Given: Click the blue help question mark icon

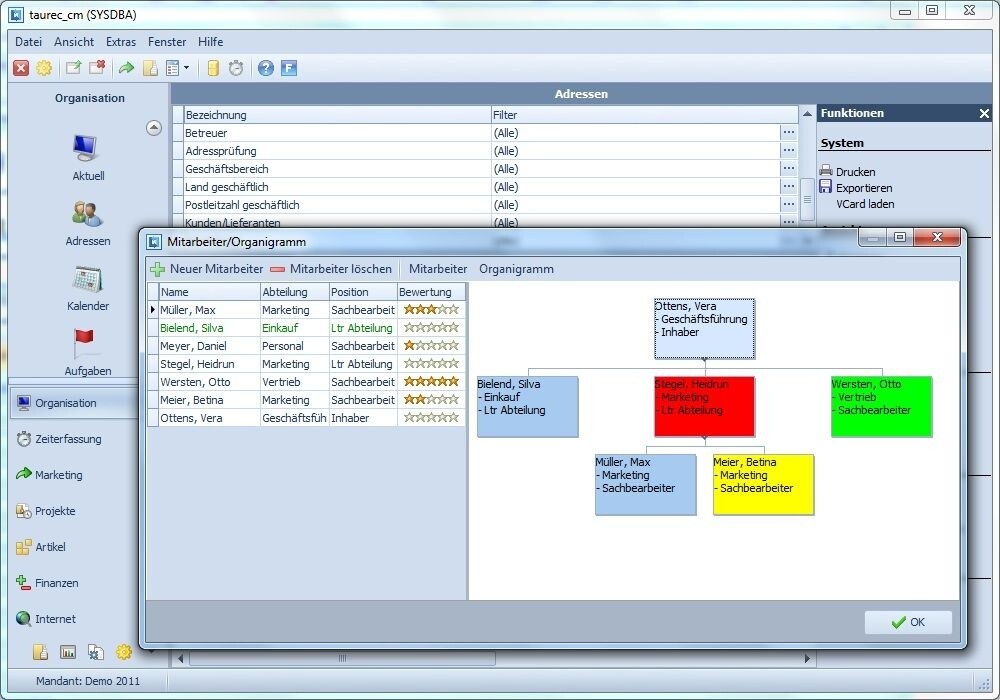Looking at the screenshot, I should 265,68.
